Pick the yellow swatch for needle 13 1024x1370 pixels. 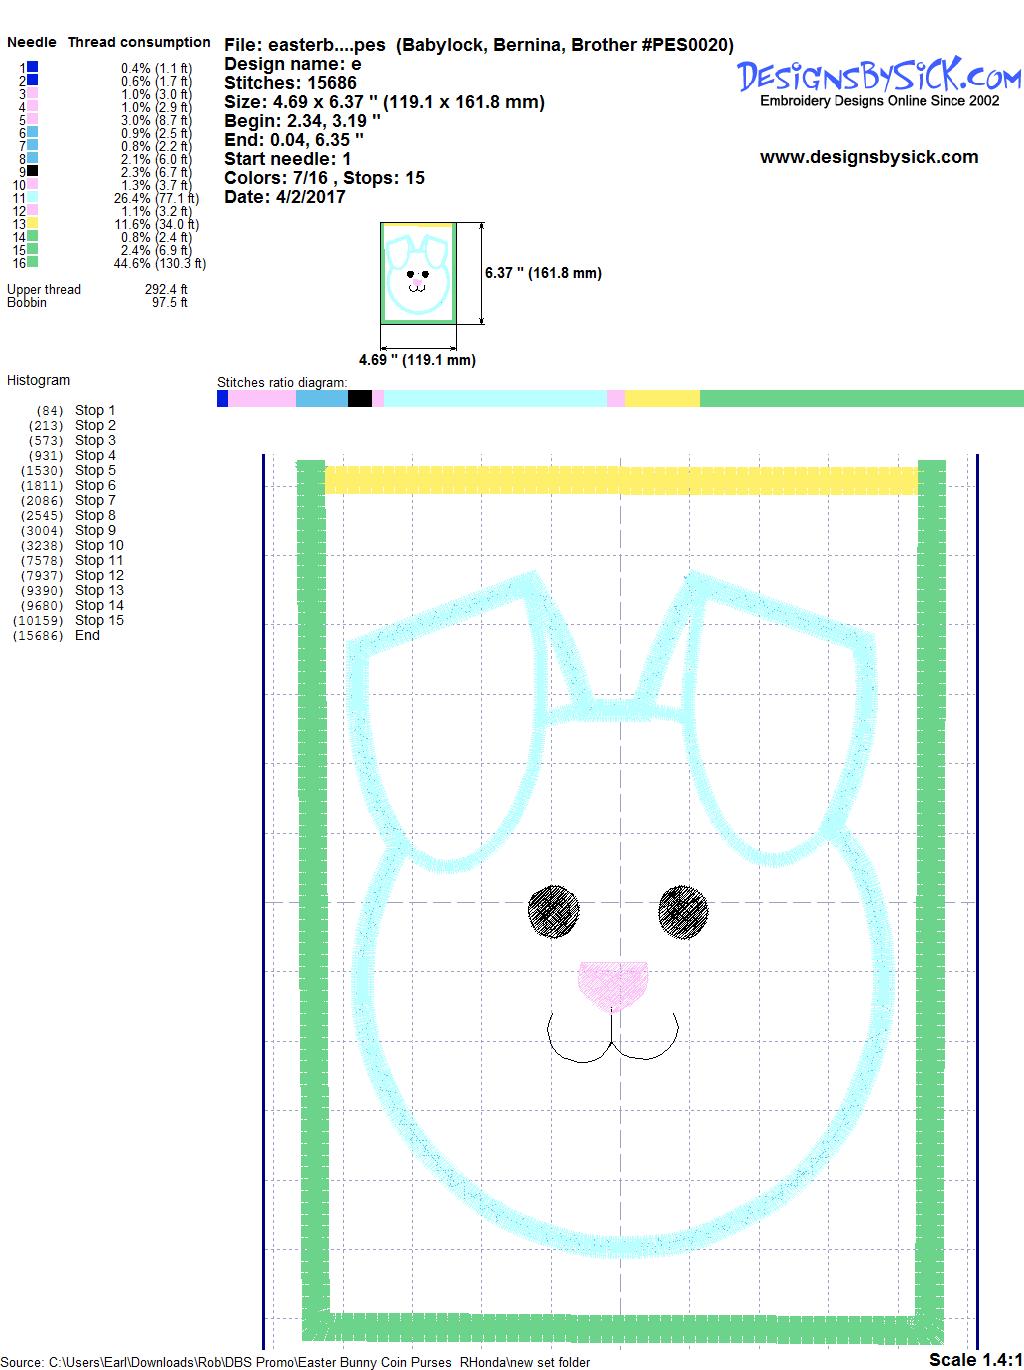pos(33,223)
